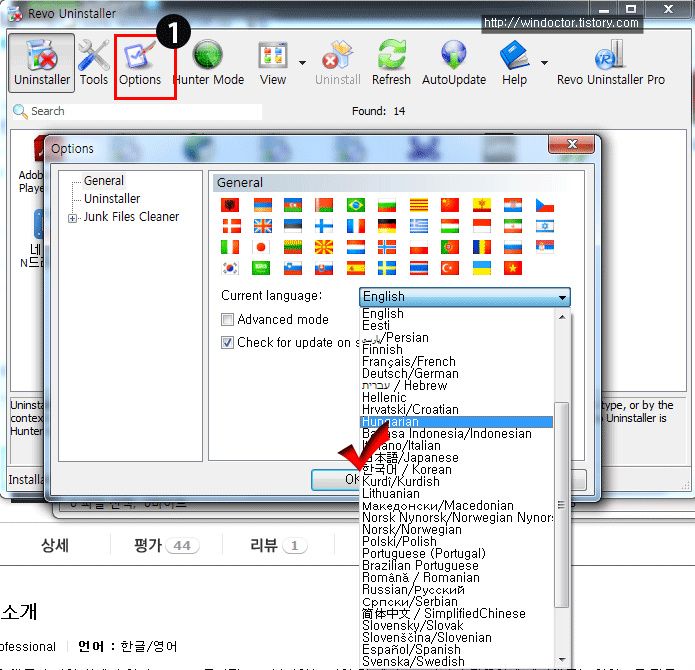
Task: Click the language list scroll-down arrow
Action: click(562, 660)
